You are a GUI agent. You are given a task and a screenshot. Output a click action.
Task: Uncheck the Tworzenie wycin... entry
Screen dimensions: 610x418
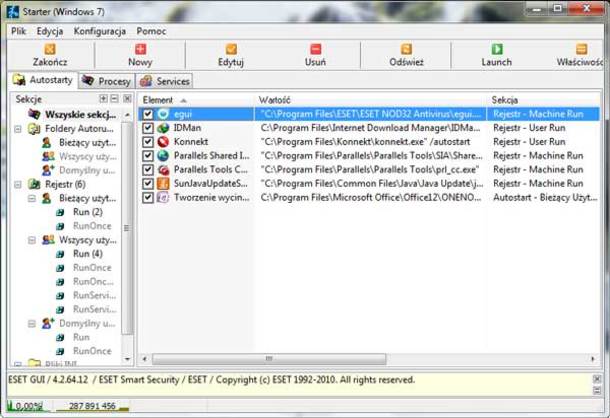(x=148, y=197)
